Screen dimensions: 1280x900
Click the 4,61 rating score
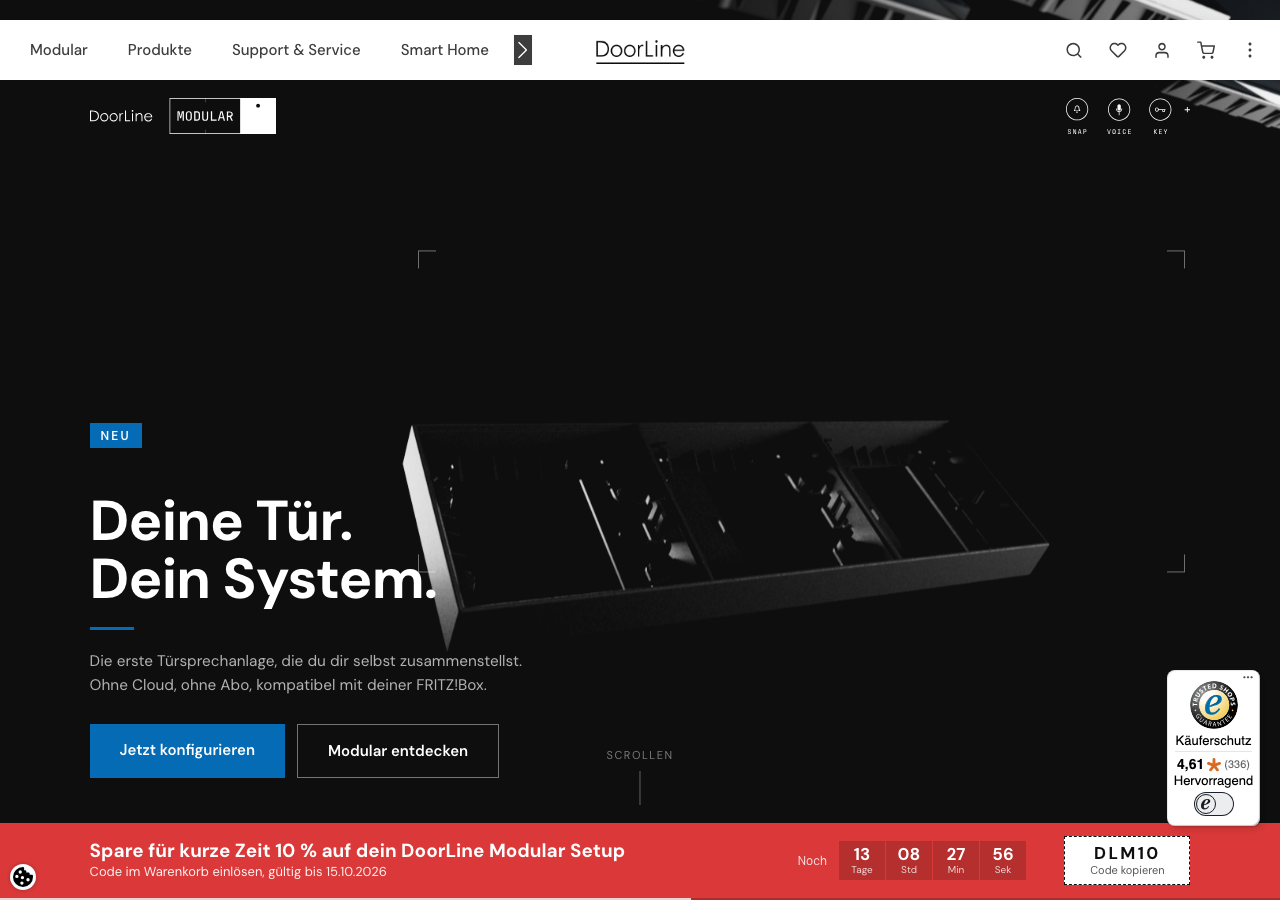pyautogui.click(x=1190, y=764)
